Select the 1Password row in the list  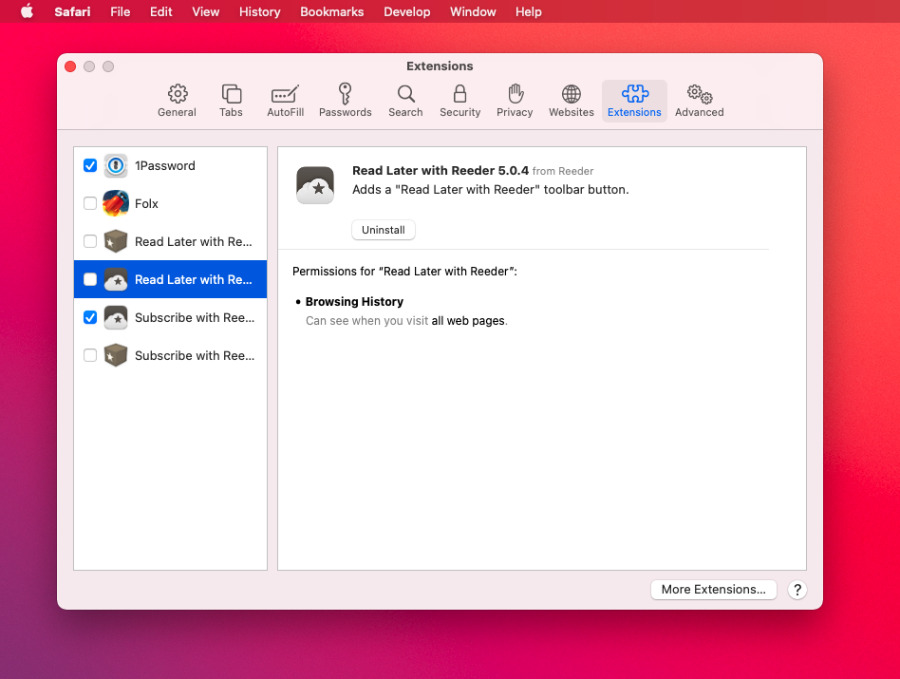pos(170,166)
